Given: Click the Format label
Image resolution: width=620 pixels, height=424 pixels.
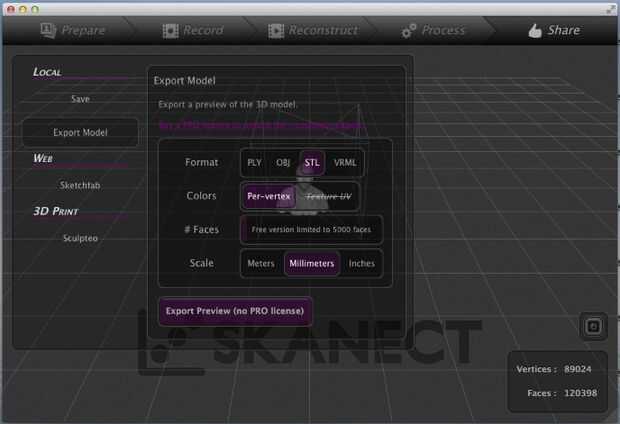Looking at the screenshot, I should pyautogui.click(x=202, y=163).
